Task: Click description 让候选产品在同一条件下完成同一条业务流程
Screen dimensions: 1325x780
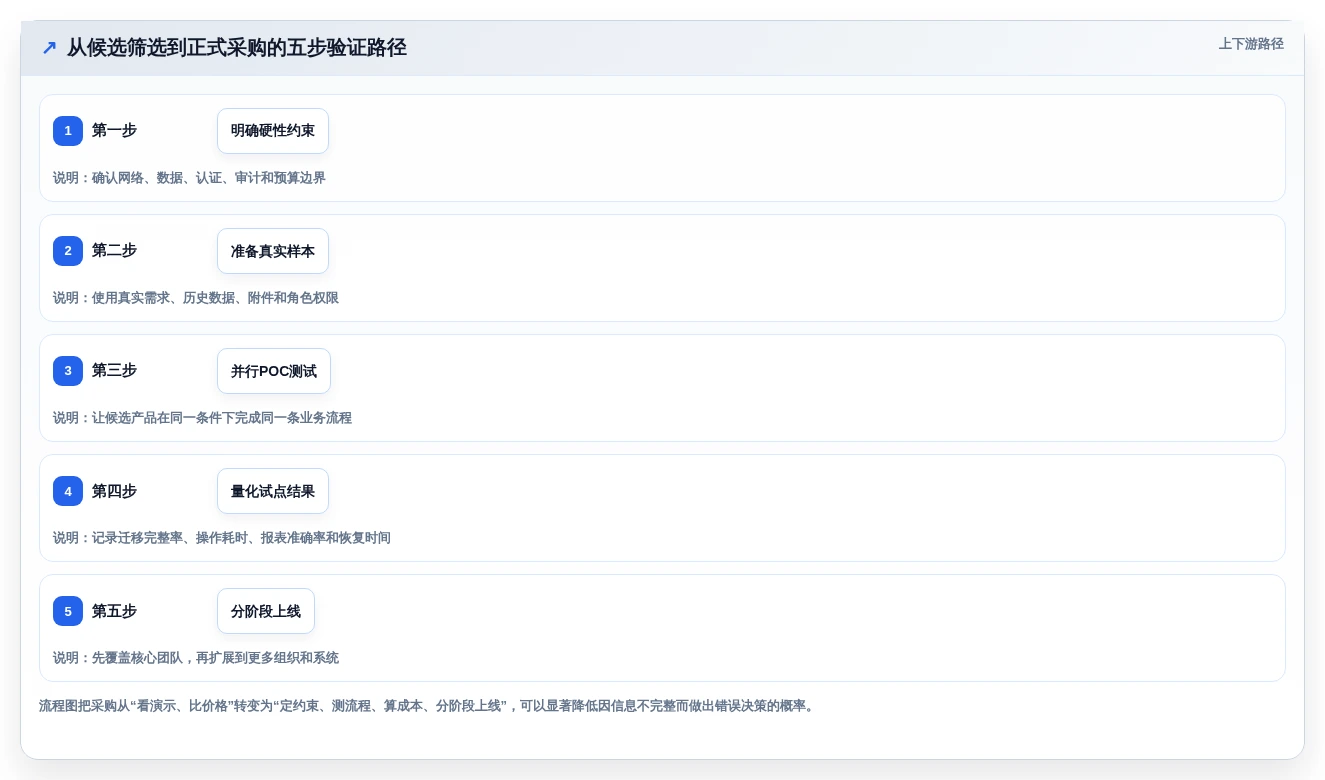Action: tap(222, 418)
